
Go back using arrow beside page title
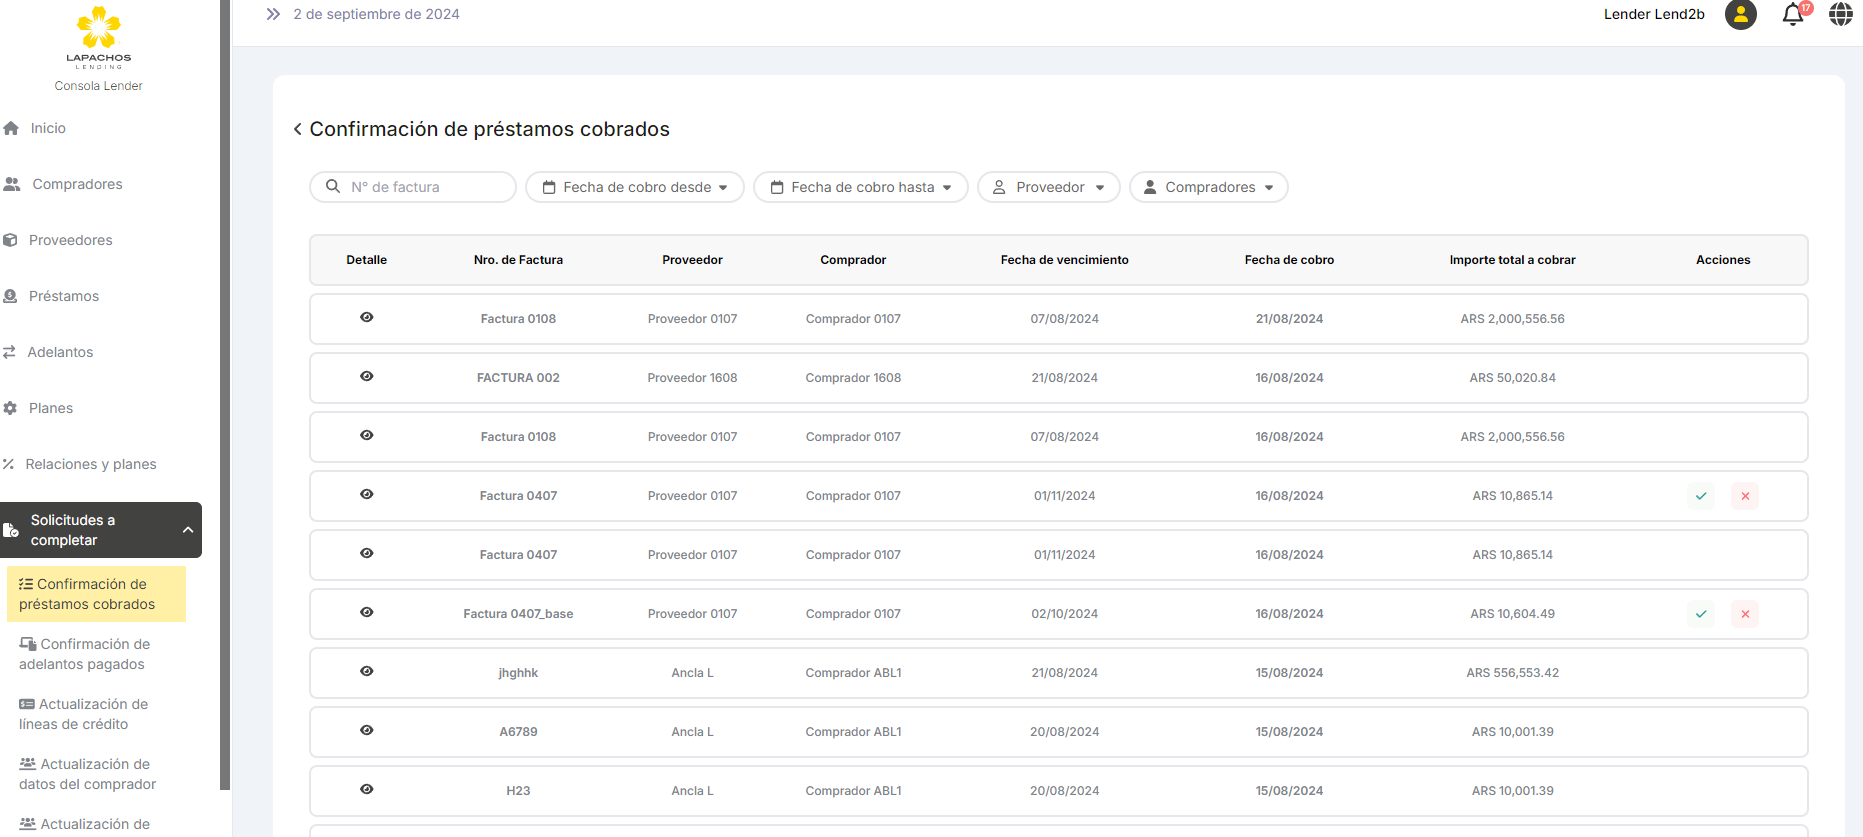click(297, 129)
